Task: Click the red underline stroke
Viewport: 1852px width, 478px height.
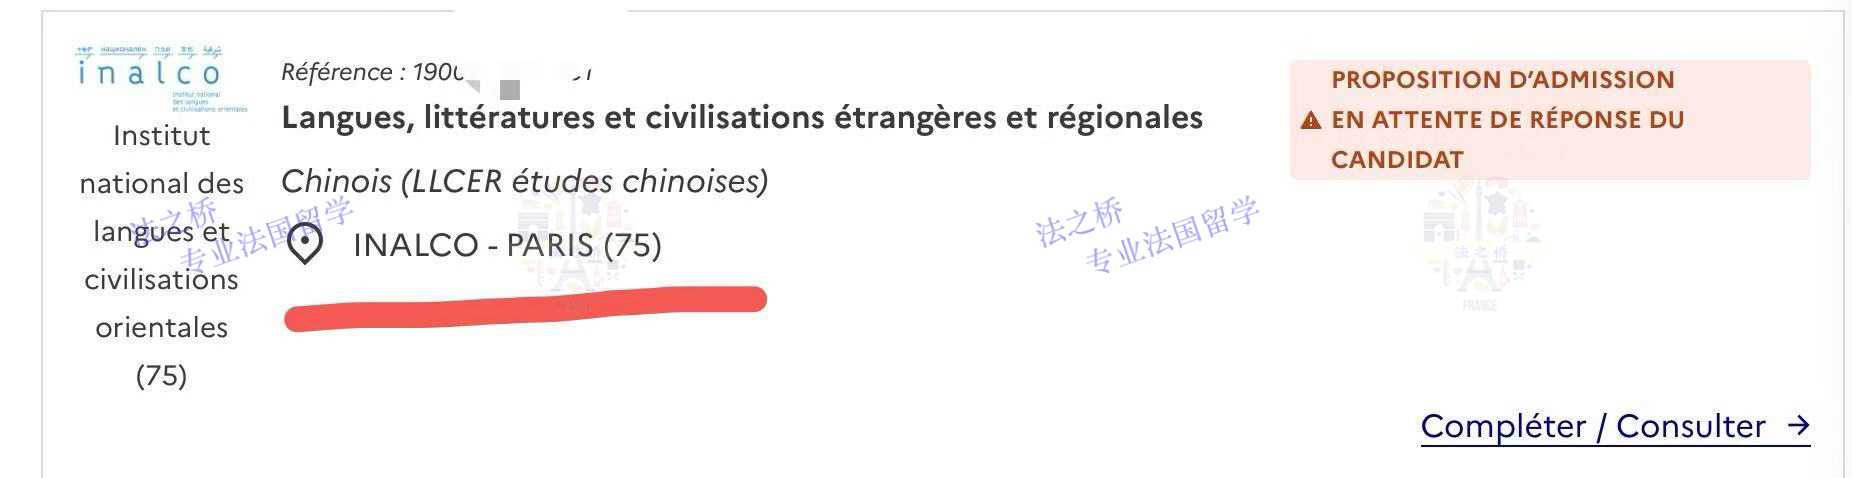Action: (x=525, y=307)
